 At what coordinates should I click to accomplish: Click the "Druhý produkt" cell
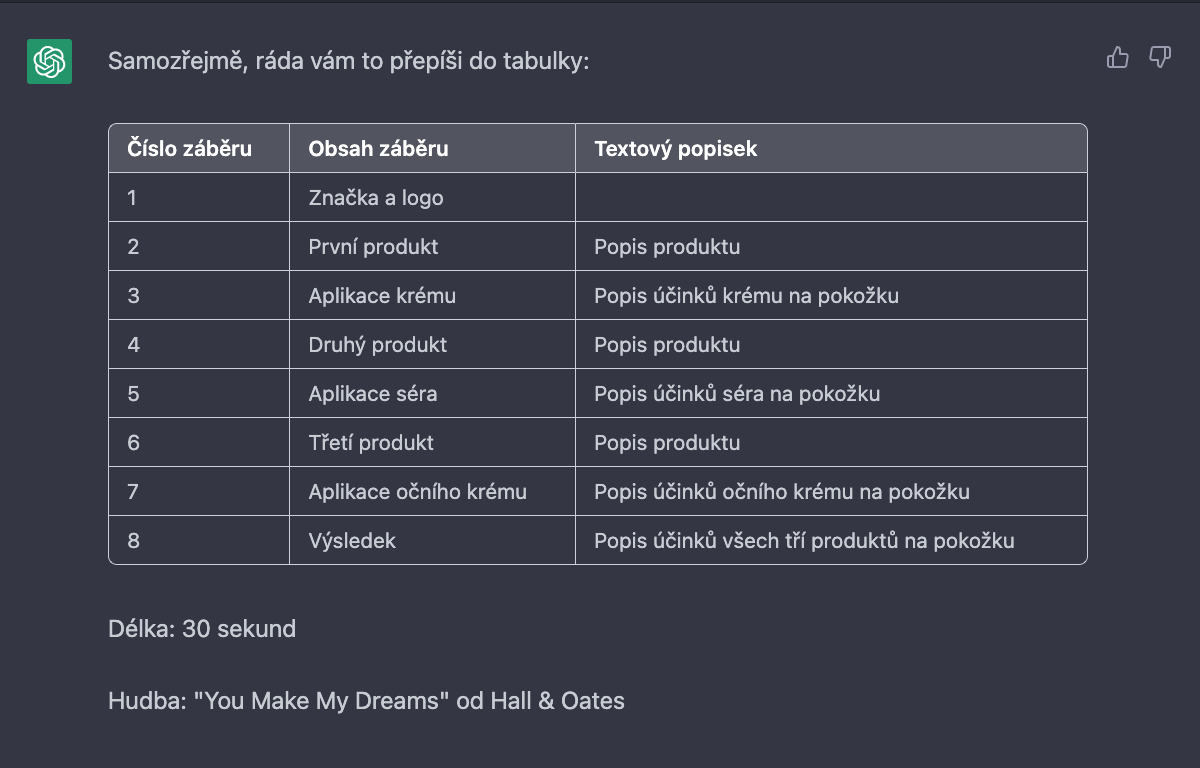(x=432, y=345)
